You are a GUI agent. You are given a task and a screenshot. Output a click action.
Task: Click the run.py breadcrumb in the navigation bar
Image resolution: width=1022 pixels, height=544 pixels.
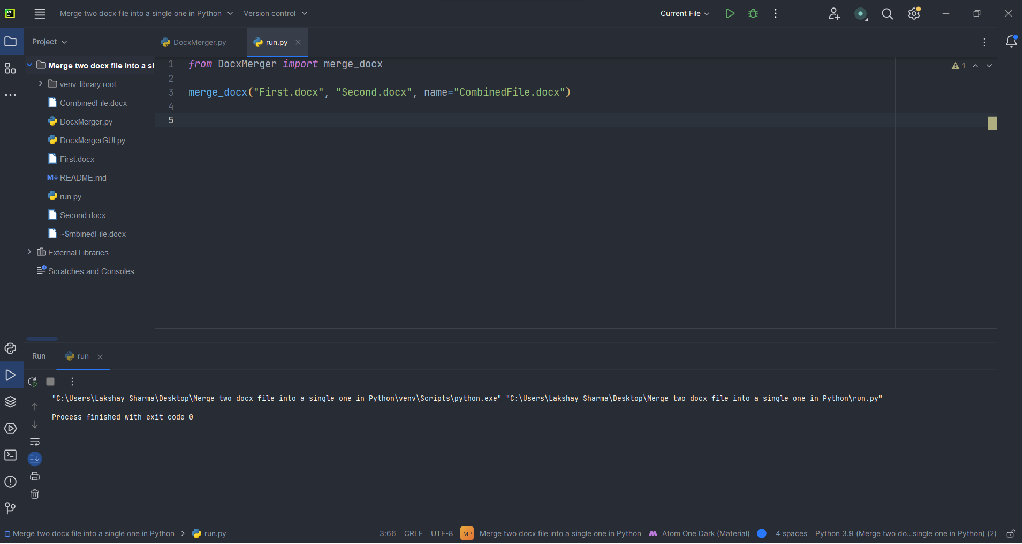[x=209, y=533]
